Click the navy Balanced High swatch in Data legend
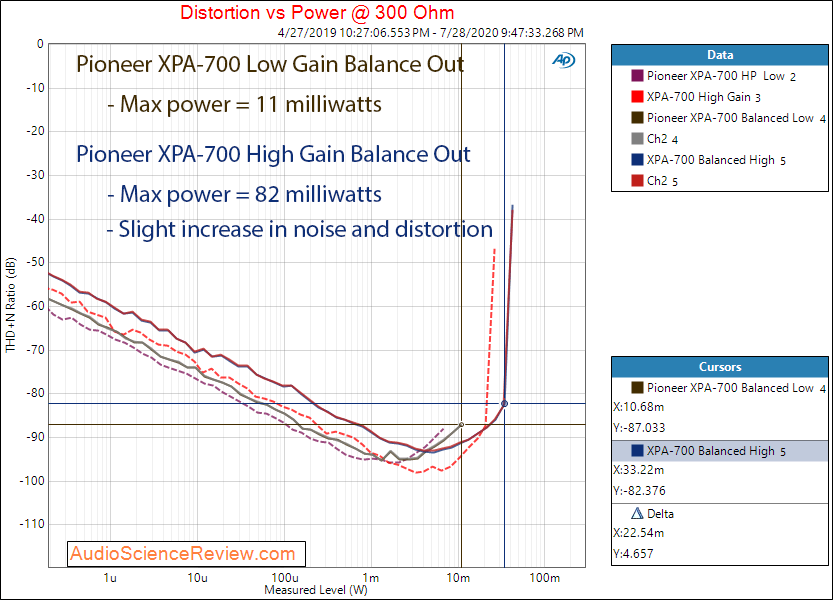 [x=637, y=159]
